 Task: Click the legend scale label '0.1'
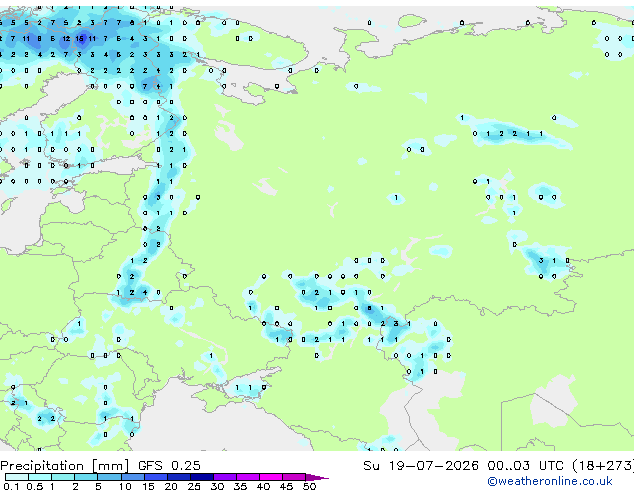pyautogui.click(x=11, y=486)
